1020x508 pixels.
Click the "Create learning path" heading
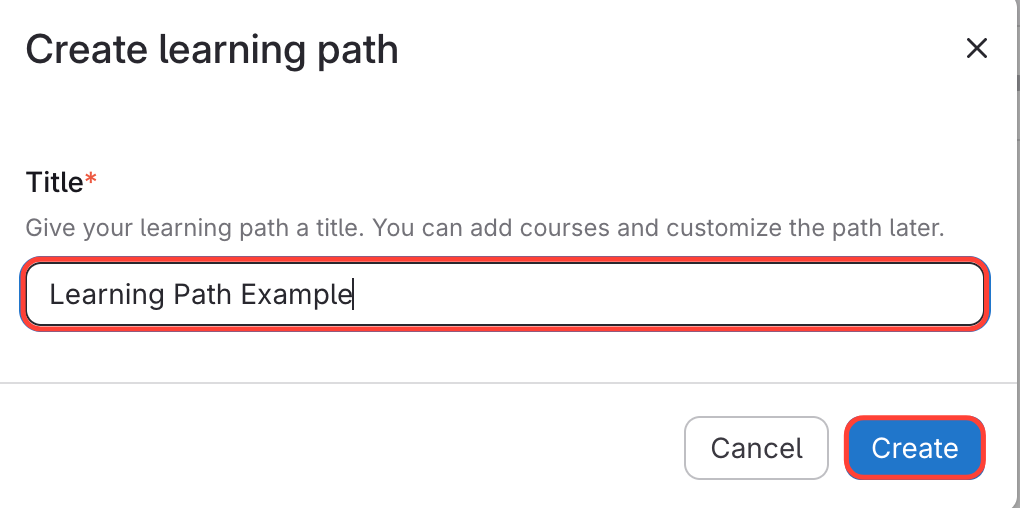pos(212,49)
